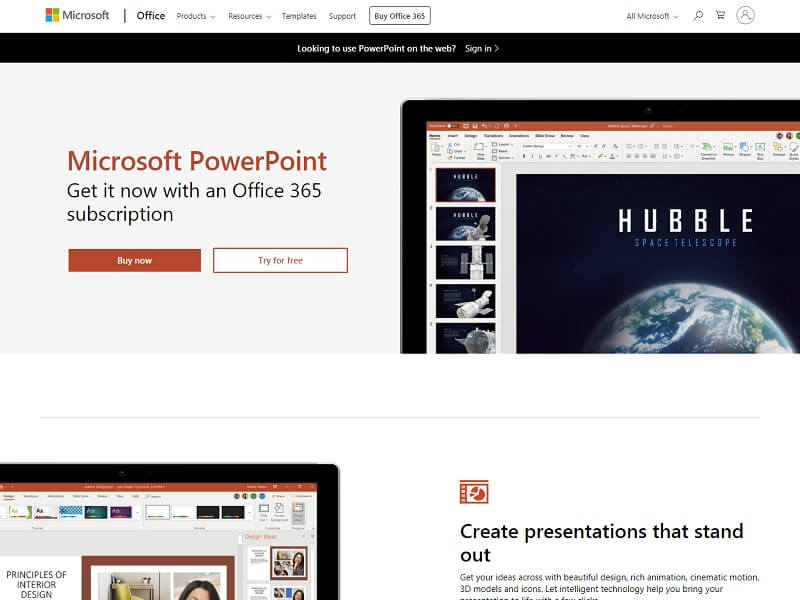This screenshot has width=800, height=600.
Task: Select the first Hubble slide thumbnail with the red border
Action: pos(465,185)
